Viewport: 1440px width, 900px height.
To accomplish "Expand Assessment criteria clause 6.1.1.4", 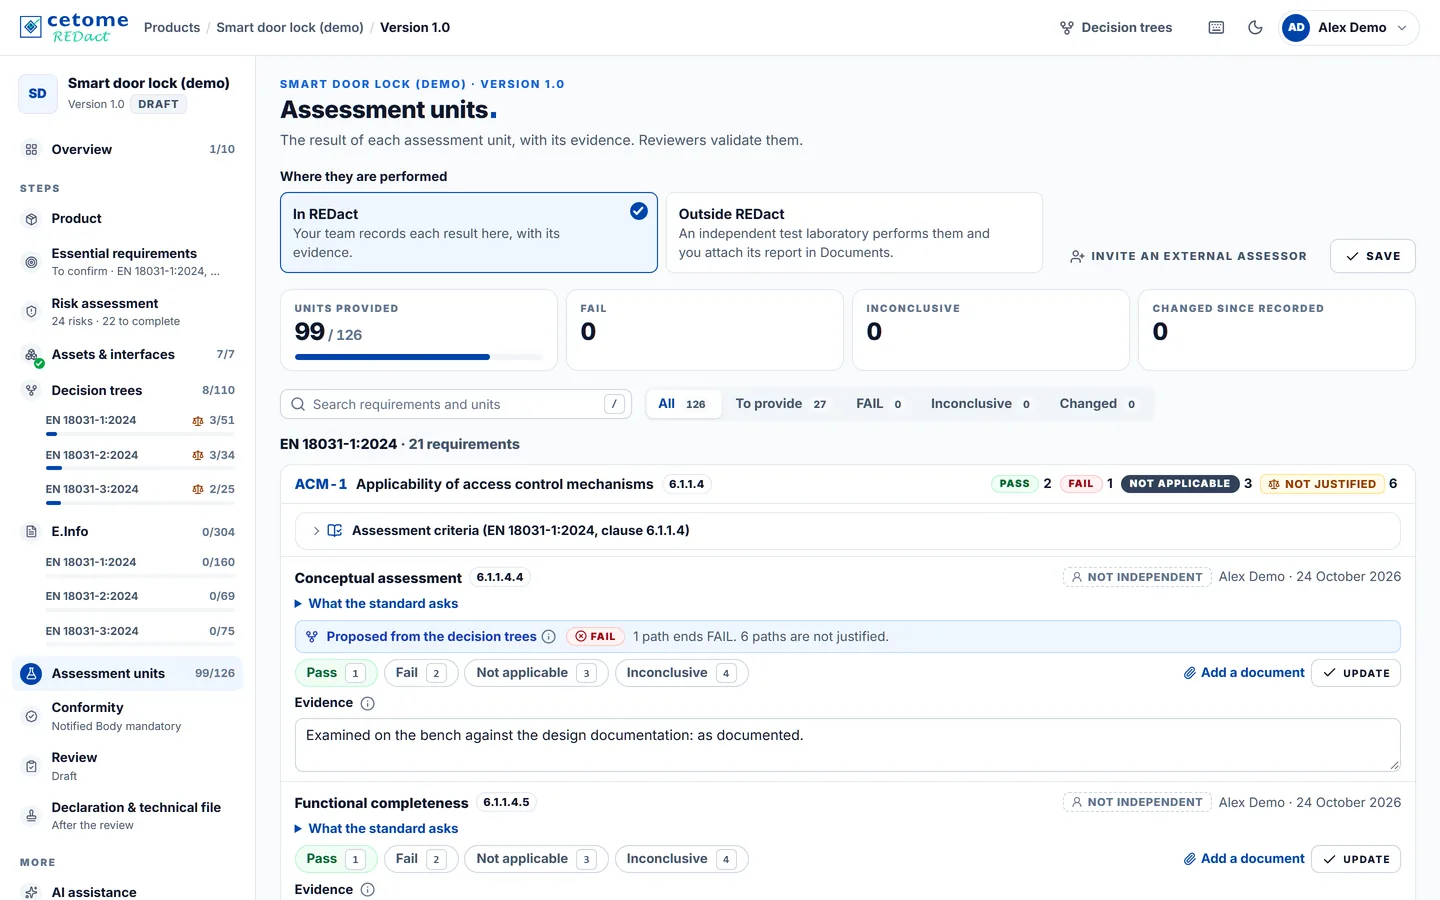I will [x=847, y=531].
